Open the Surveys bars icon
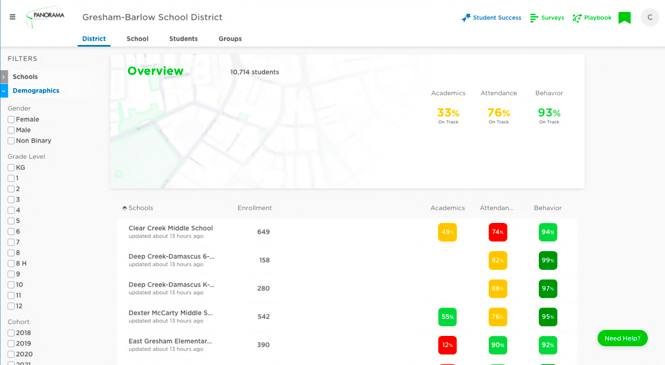The height and width of the screenshot is (365, 665). pyautogui.click(x=534, y=18)
